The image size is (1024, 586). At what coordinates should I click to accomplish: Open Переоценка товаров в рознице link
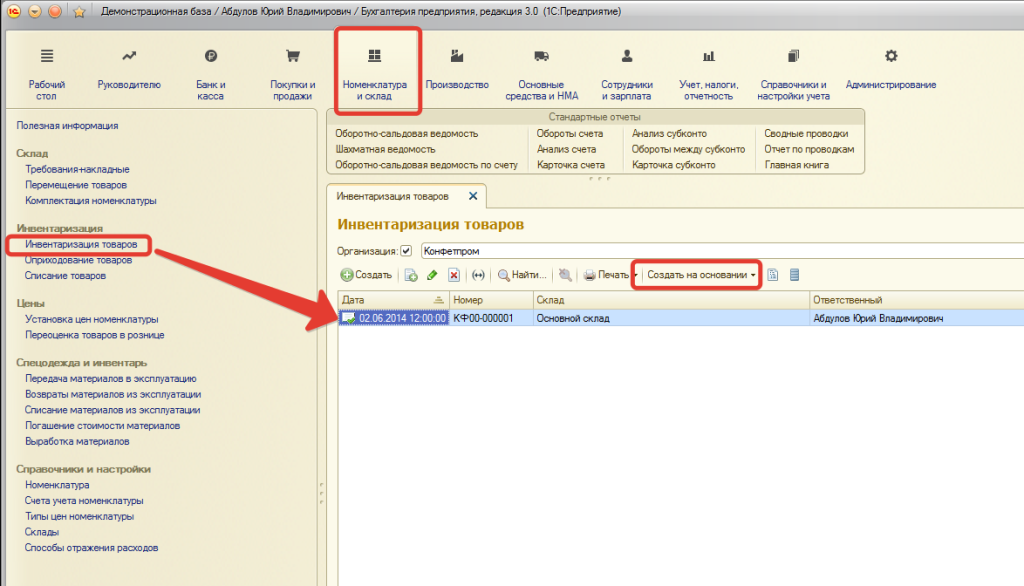(x=95, y=335)
